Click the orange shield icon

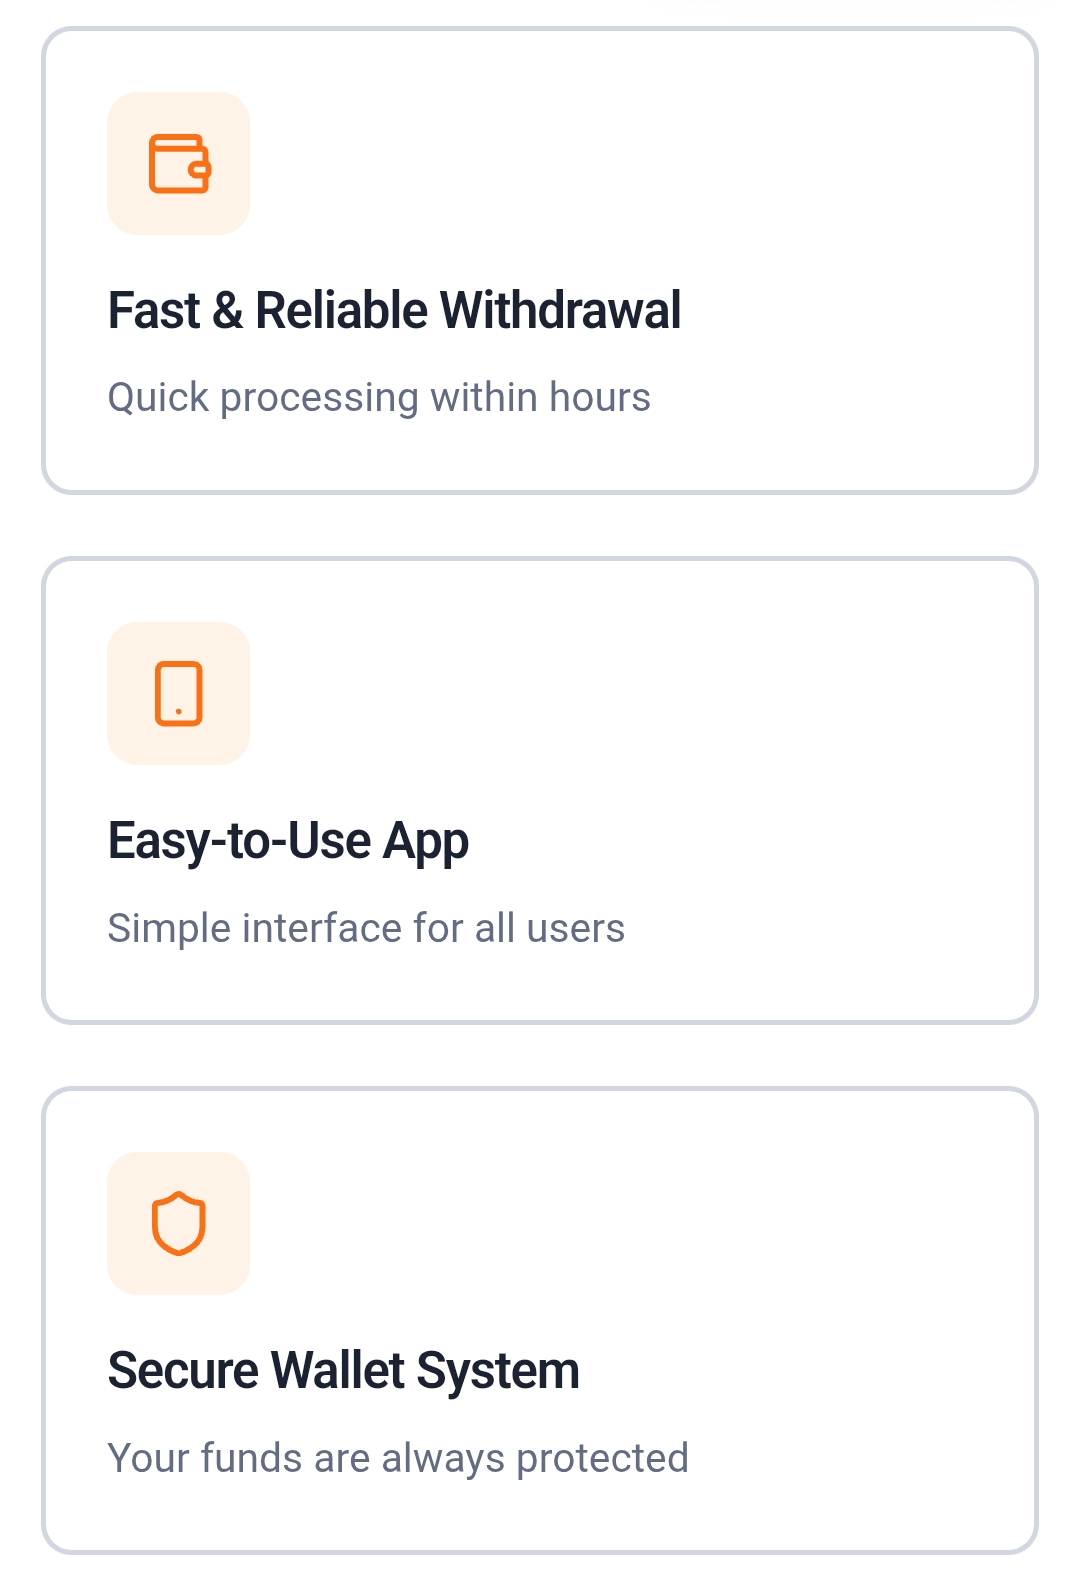[x=179, y=1223]
